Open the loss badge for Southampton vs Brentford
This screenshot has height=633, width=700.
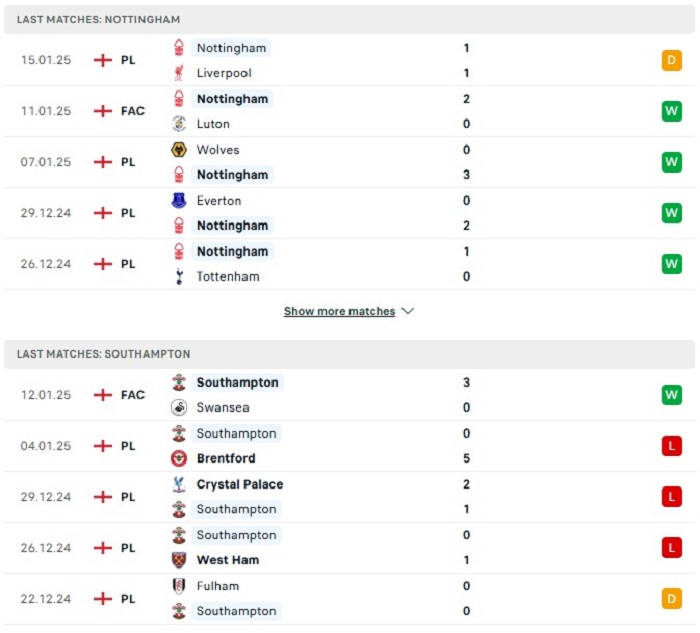[671, 446]
